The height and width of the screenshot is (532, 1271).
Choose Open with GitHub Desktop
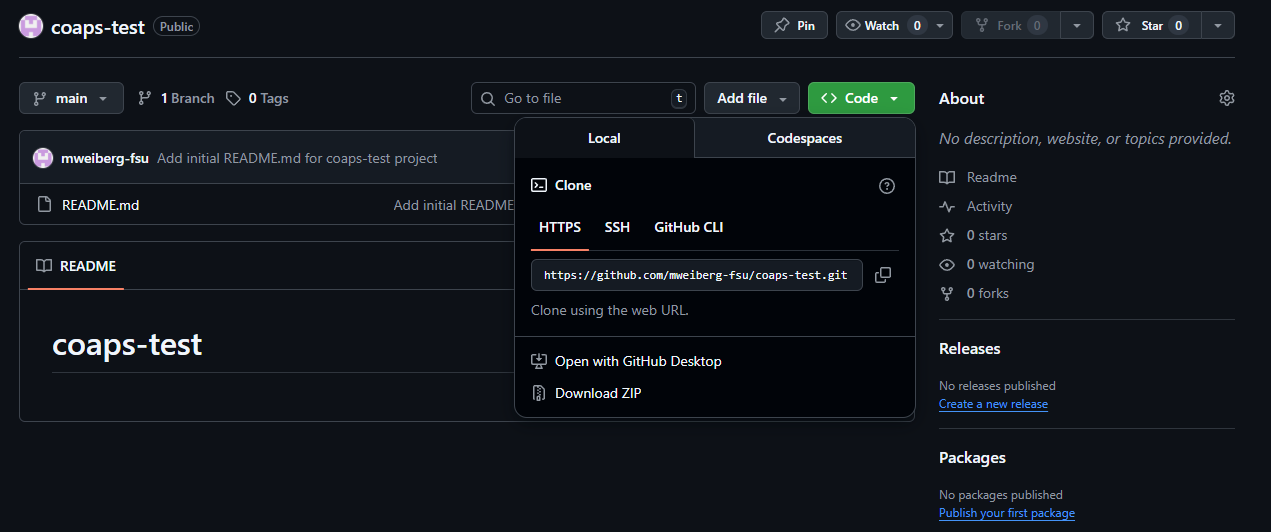638,361
